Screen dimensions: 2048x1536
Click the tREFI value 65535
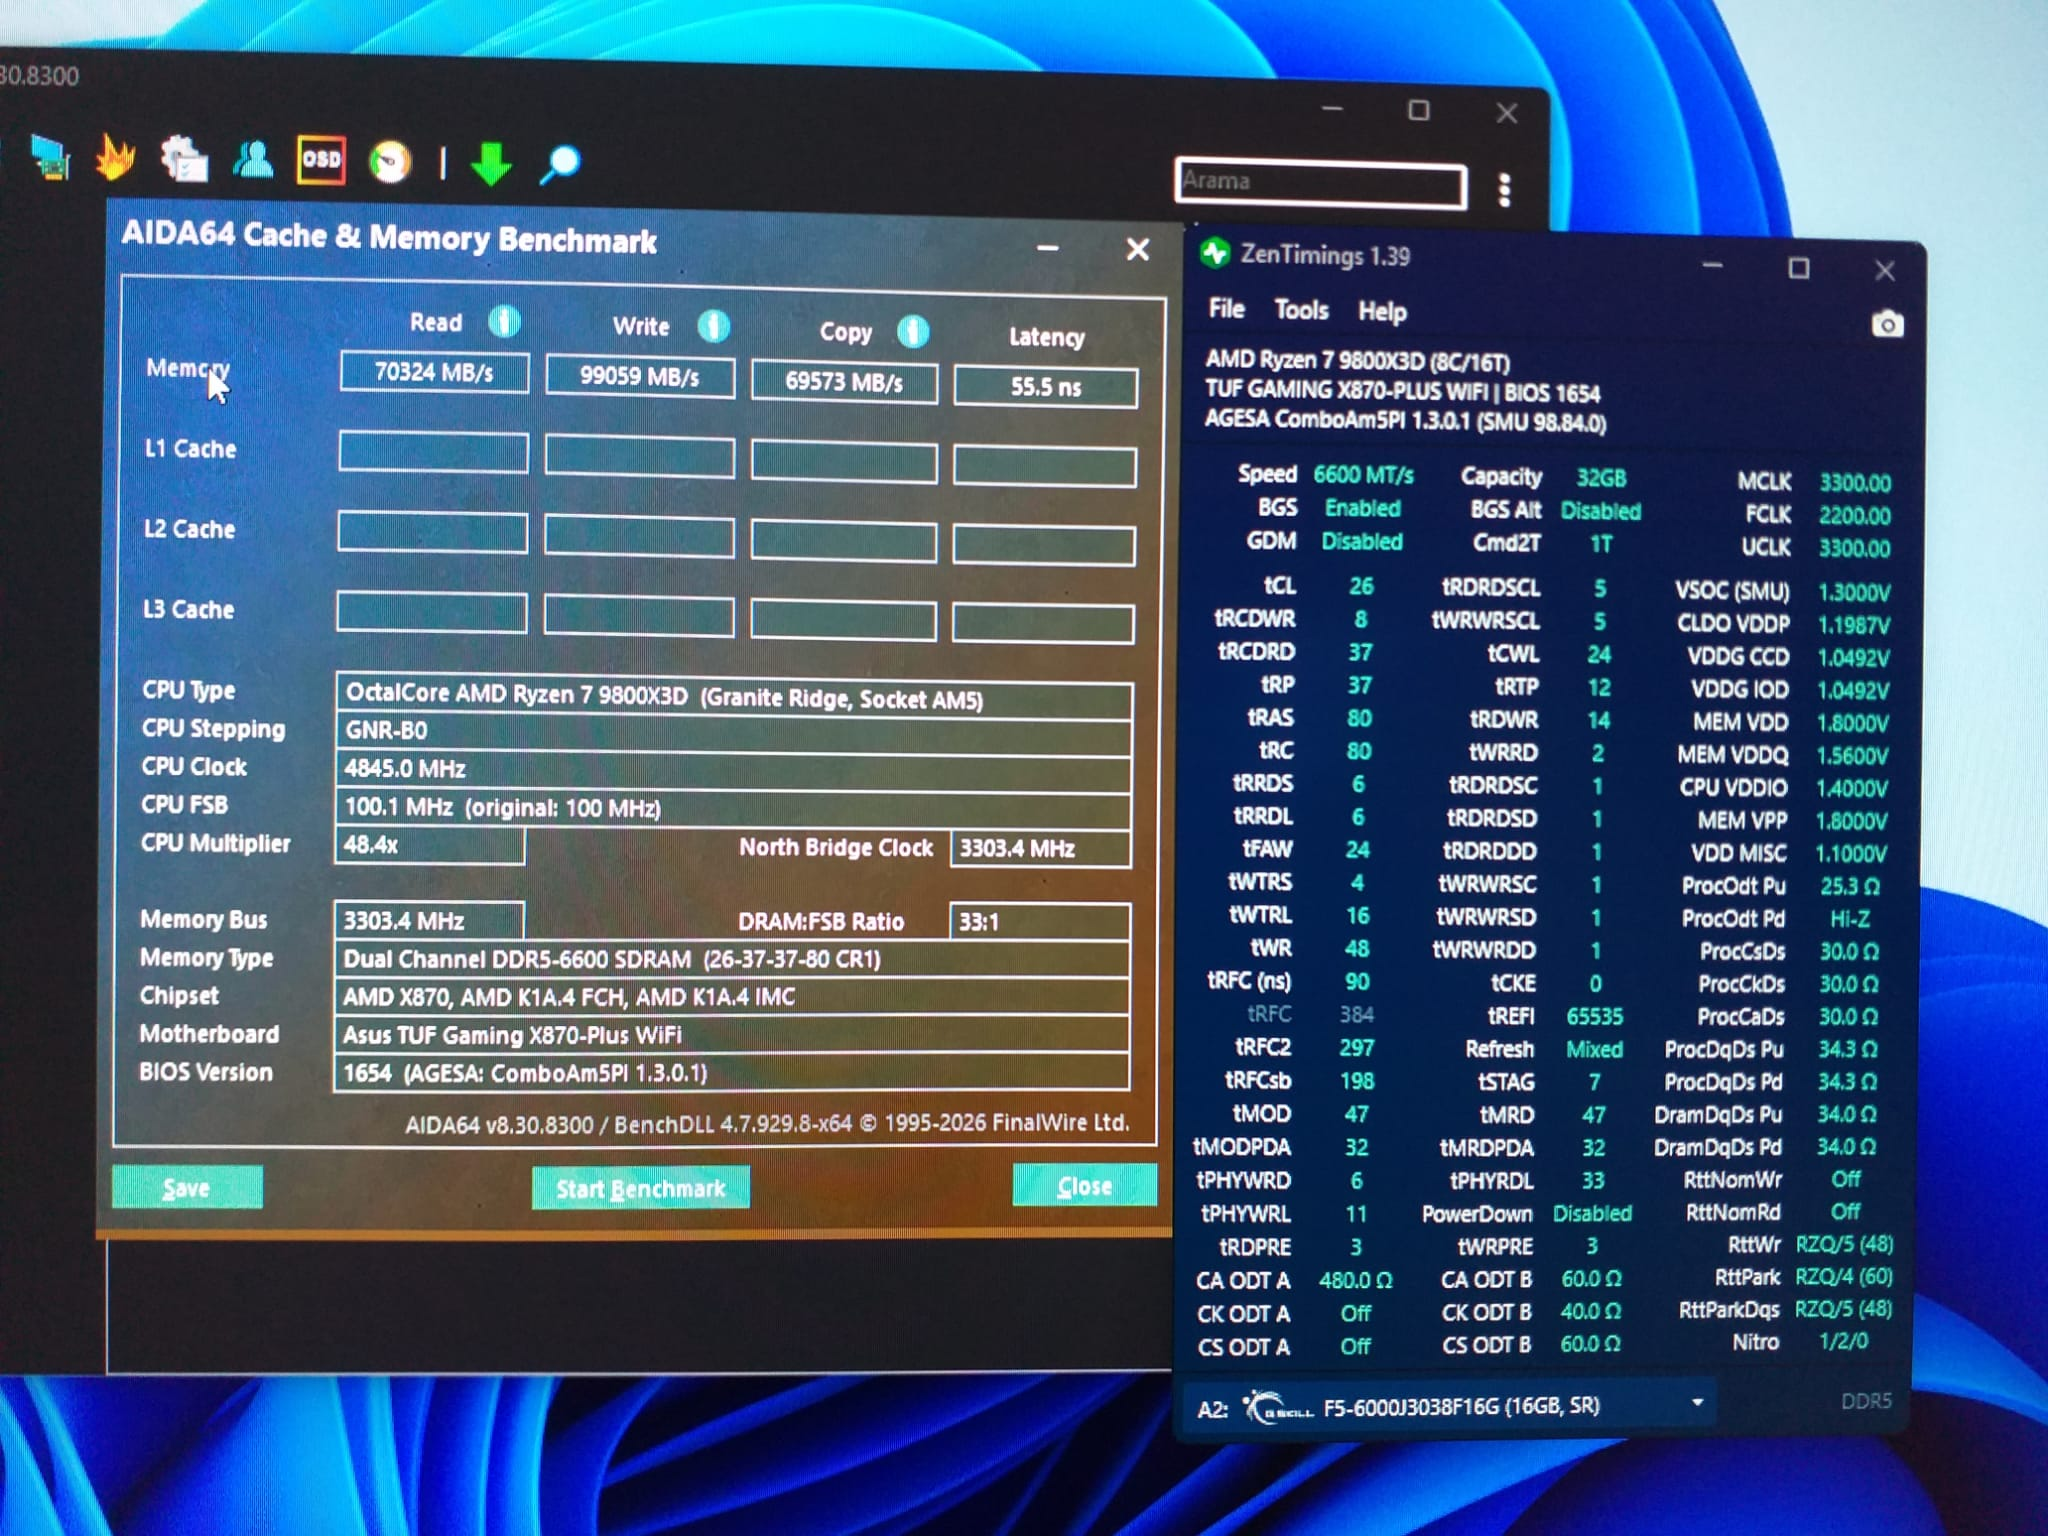pyautogui.click(x=1594, y=1016)
